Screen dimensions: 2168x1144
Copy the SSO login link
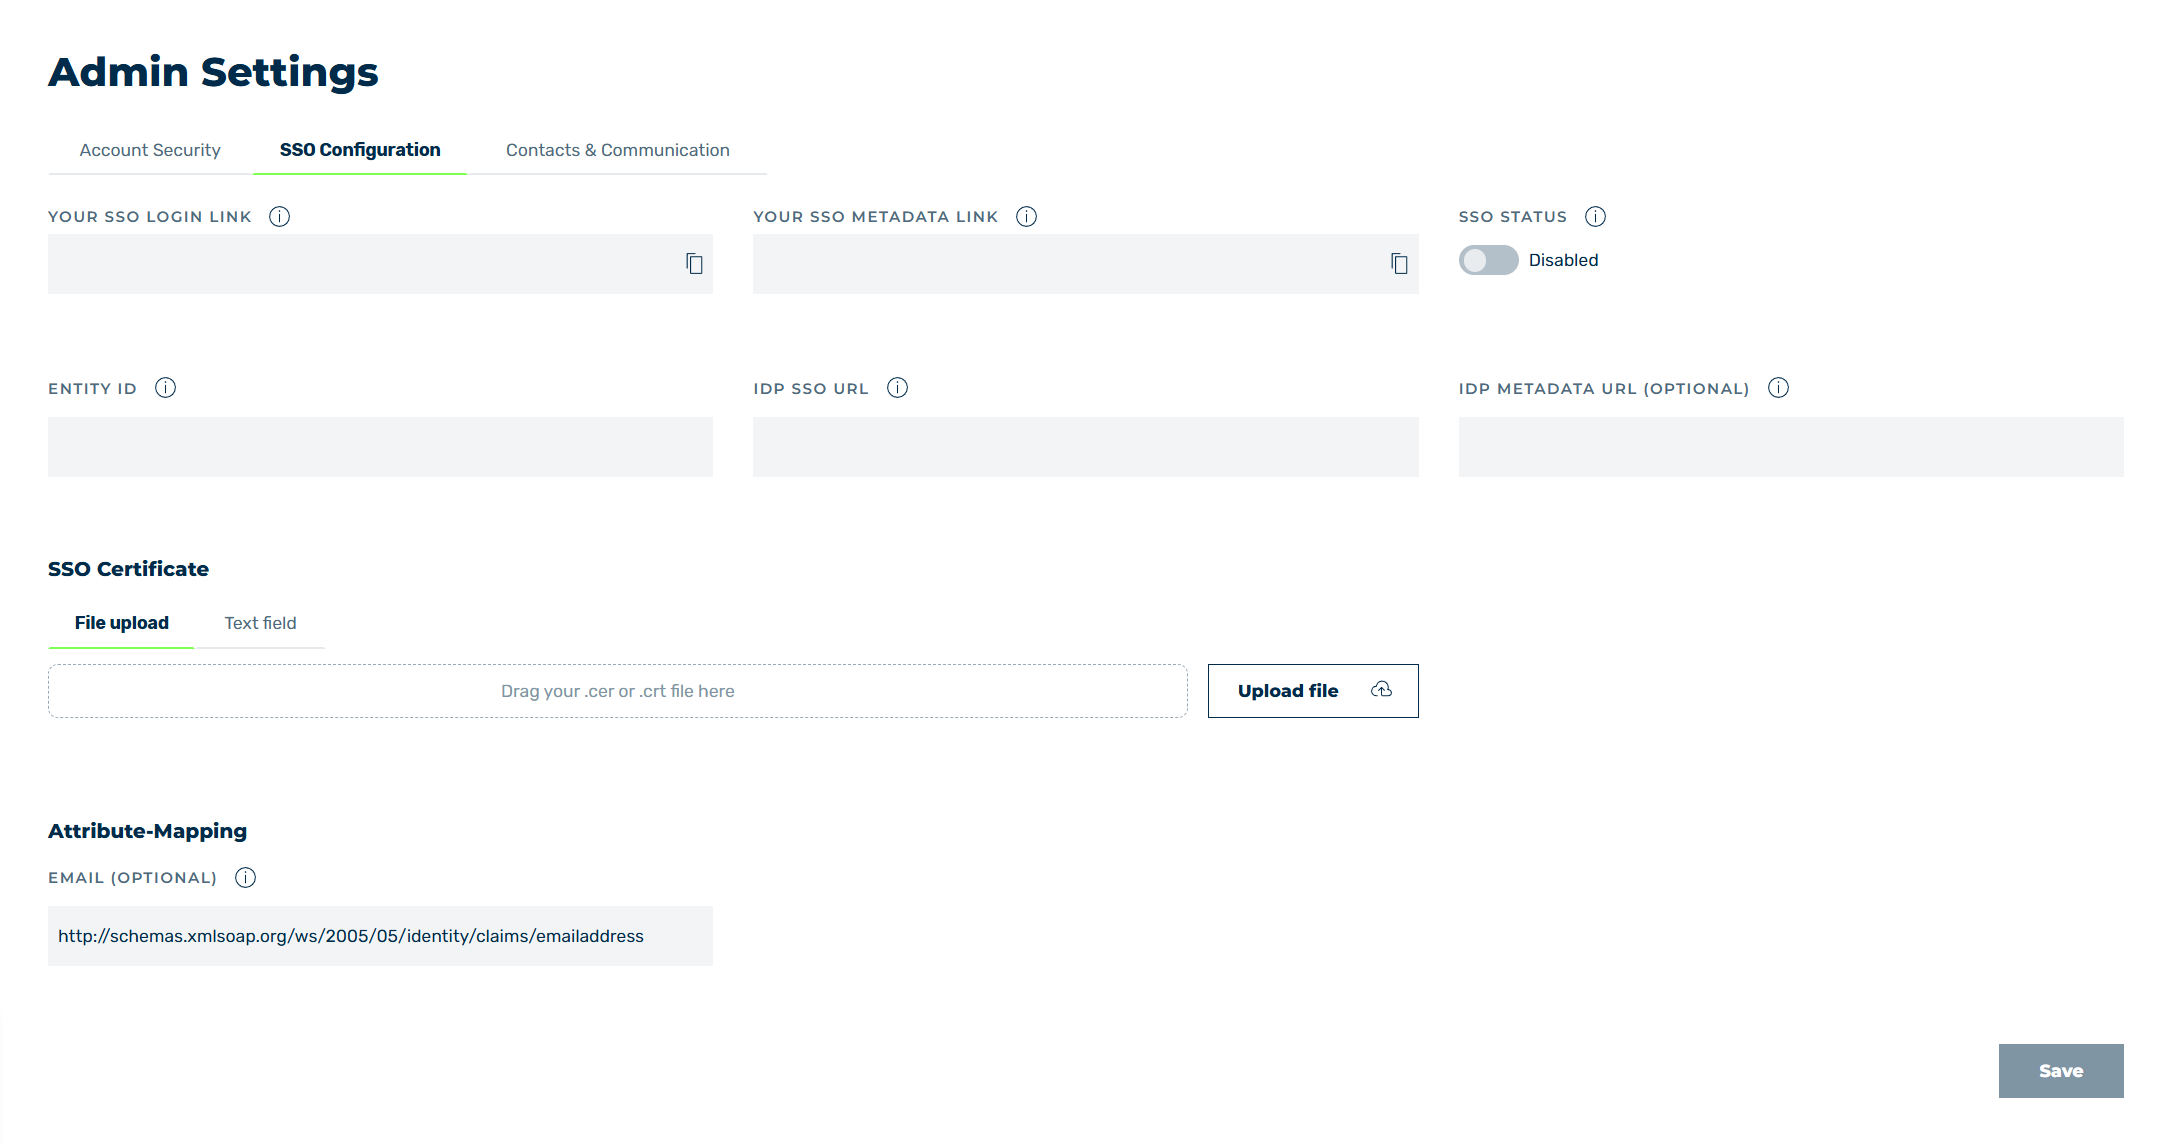coord(694,264)
